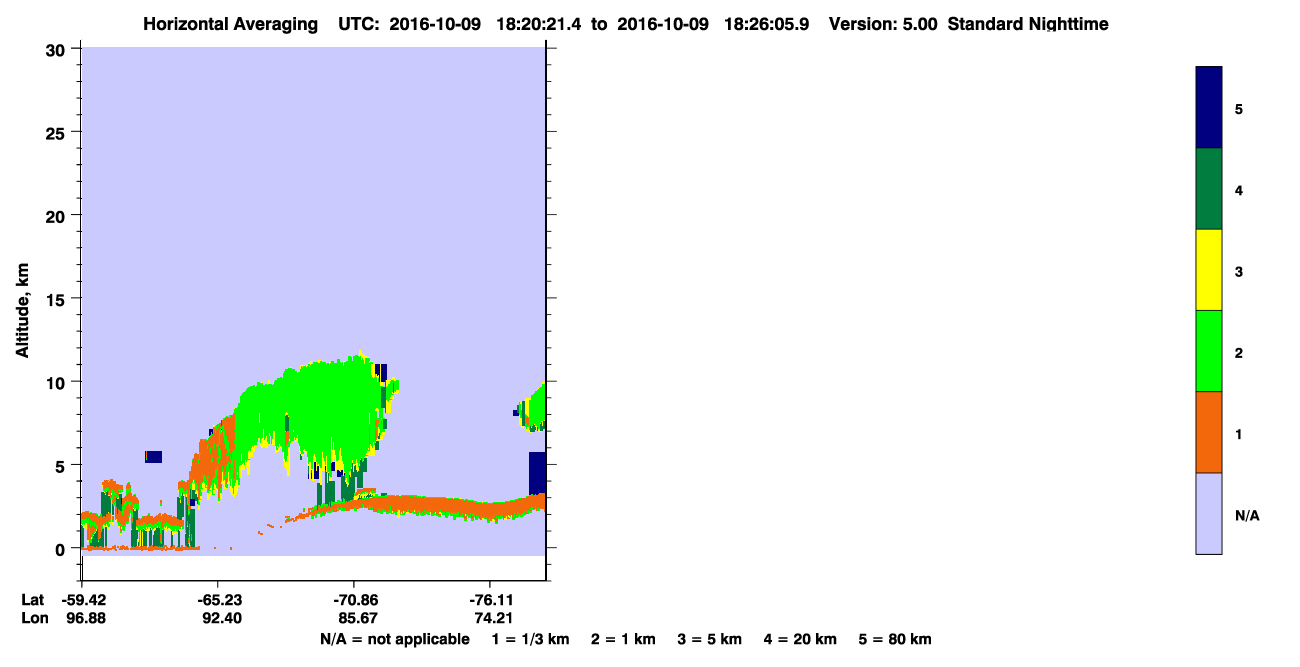
Task: Click the lavender N/A colorbar segment
Action: (1208, 513)
